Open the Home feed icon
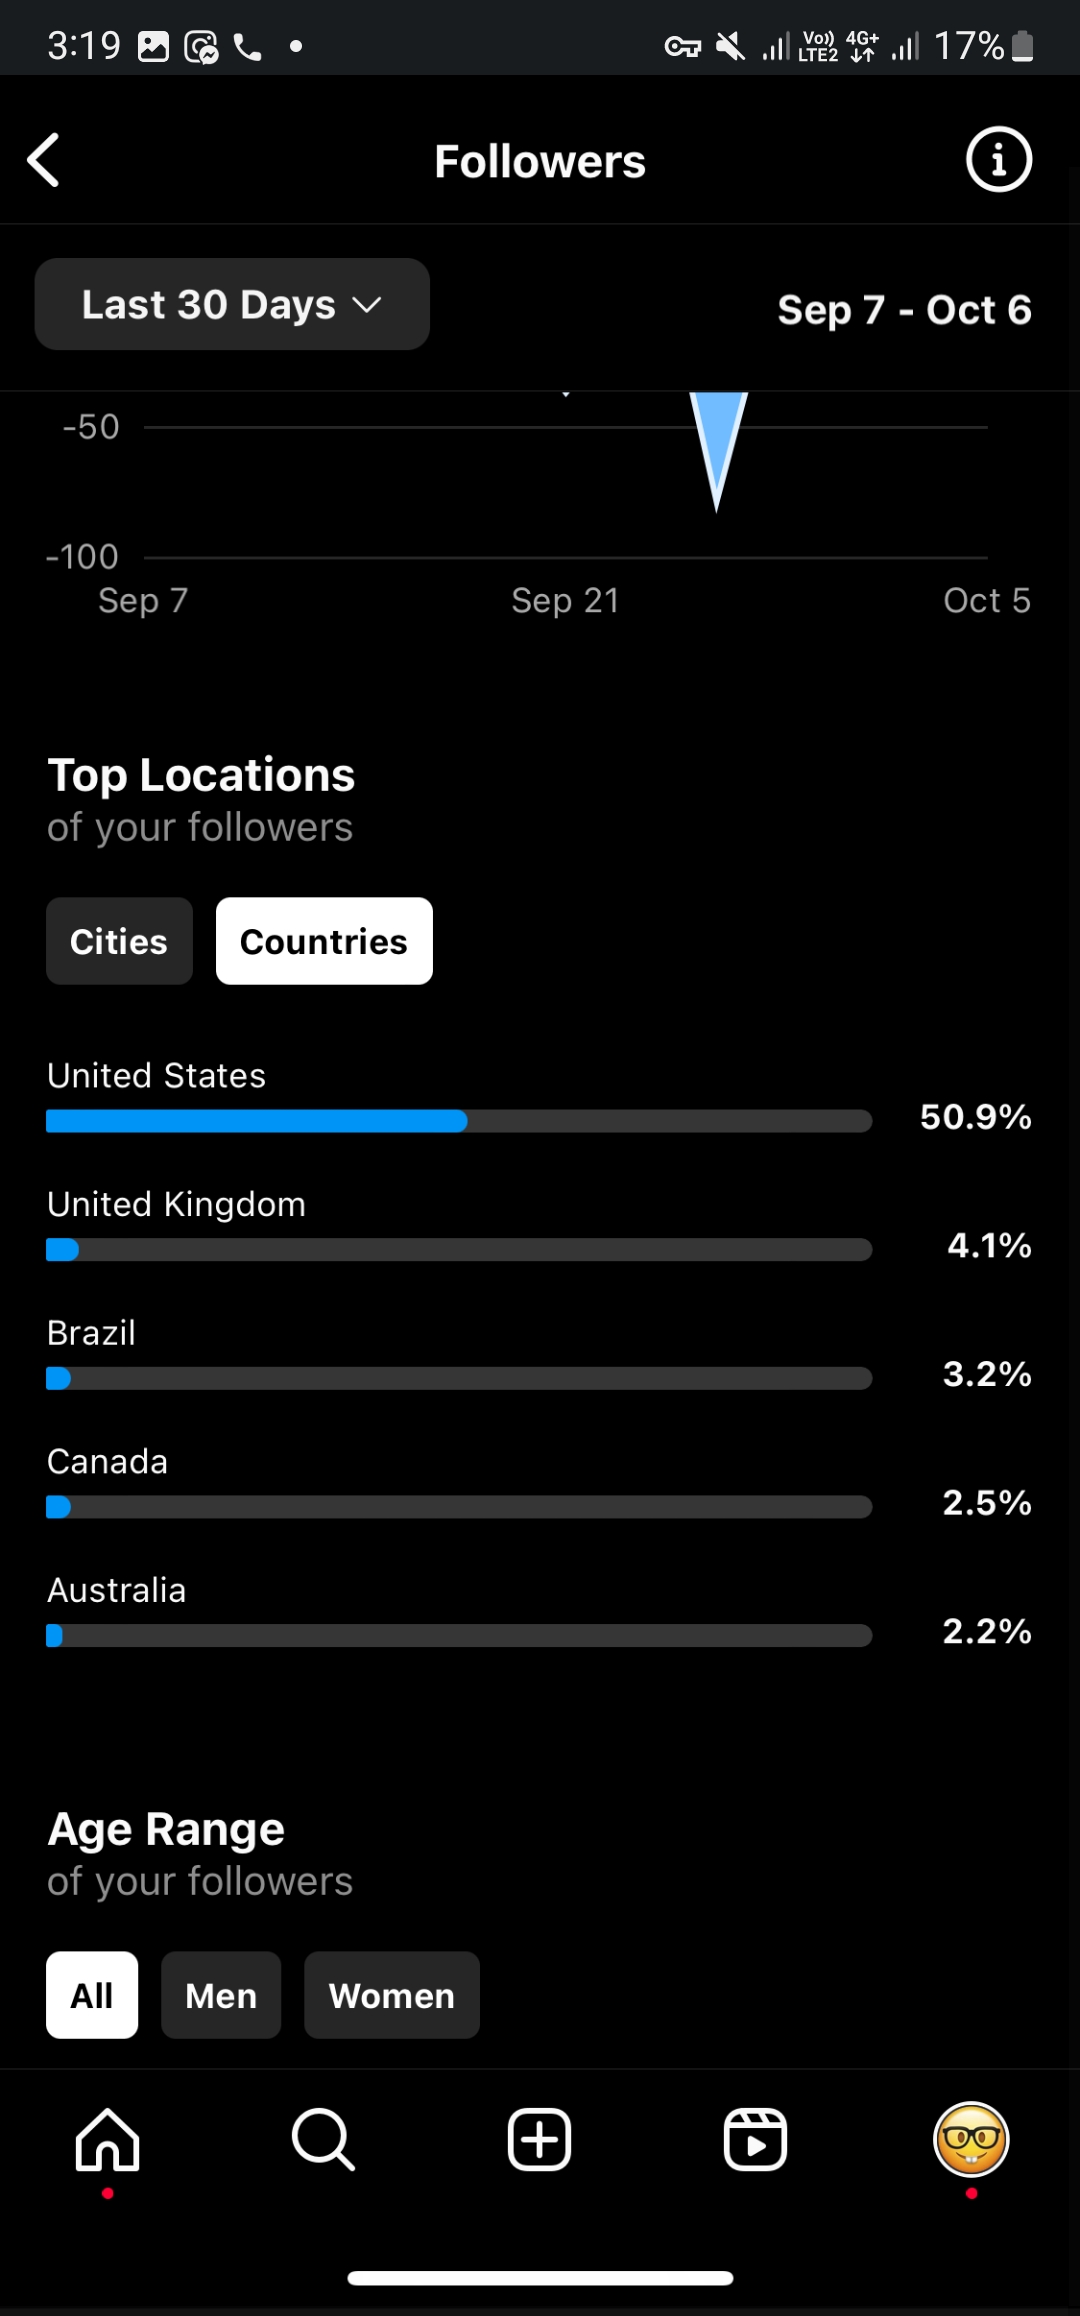The width and height of the screenshot is (1080, 2316). (108, 2140)
